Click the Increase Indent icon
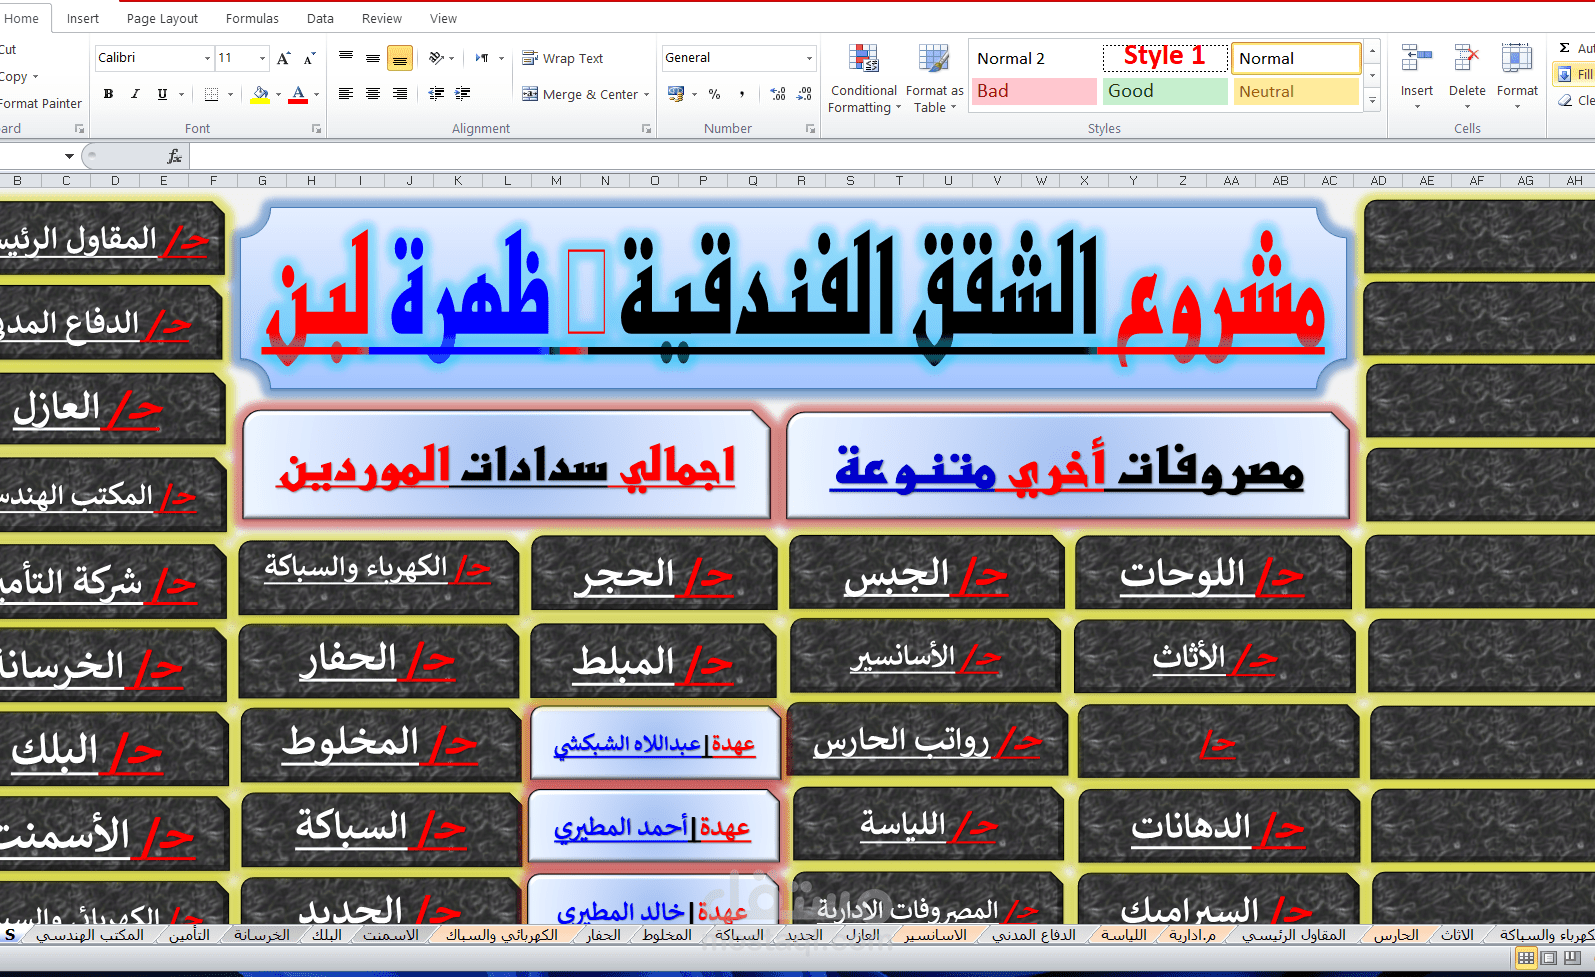The height and width of the screenshot is (977, 1595). point(462,94)
